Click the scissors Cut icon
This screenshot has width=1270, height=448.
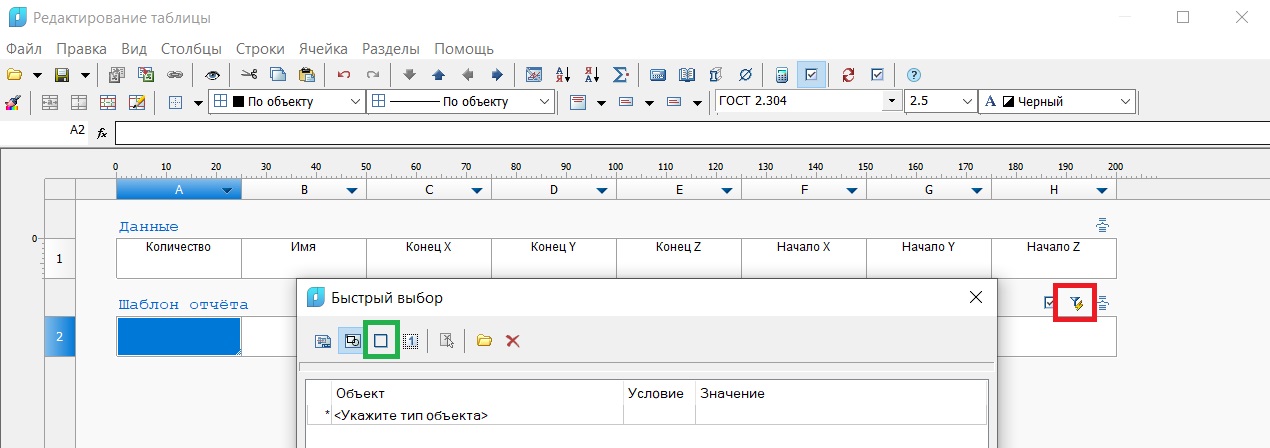tap(249, 75)
